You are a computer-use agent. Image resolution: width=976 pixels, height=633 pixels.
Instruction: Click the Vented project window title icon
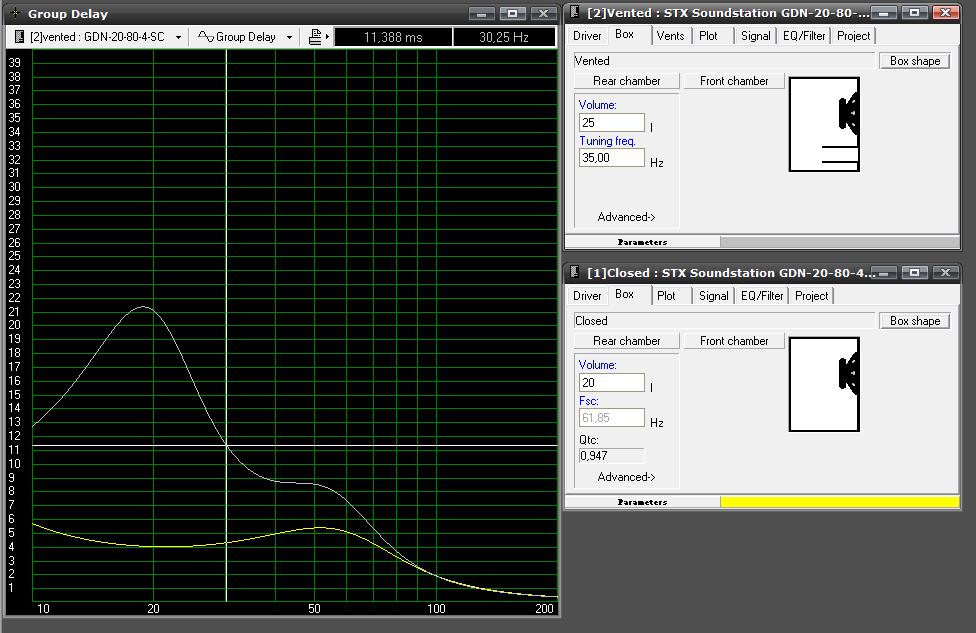(574, 13)
